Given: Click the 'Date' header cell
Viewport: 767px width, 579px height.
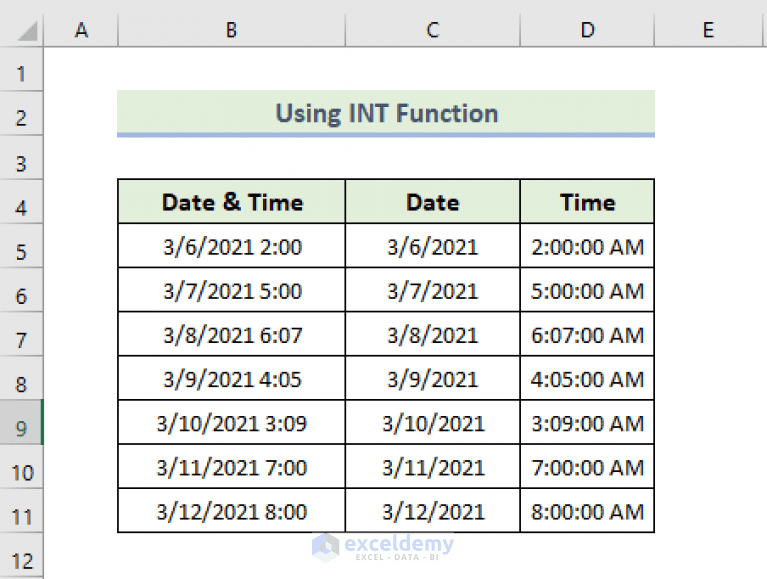Looking at the screenshot, I should tap(432, 202).
